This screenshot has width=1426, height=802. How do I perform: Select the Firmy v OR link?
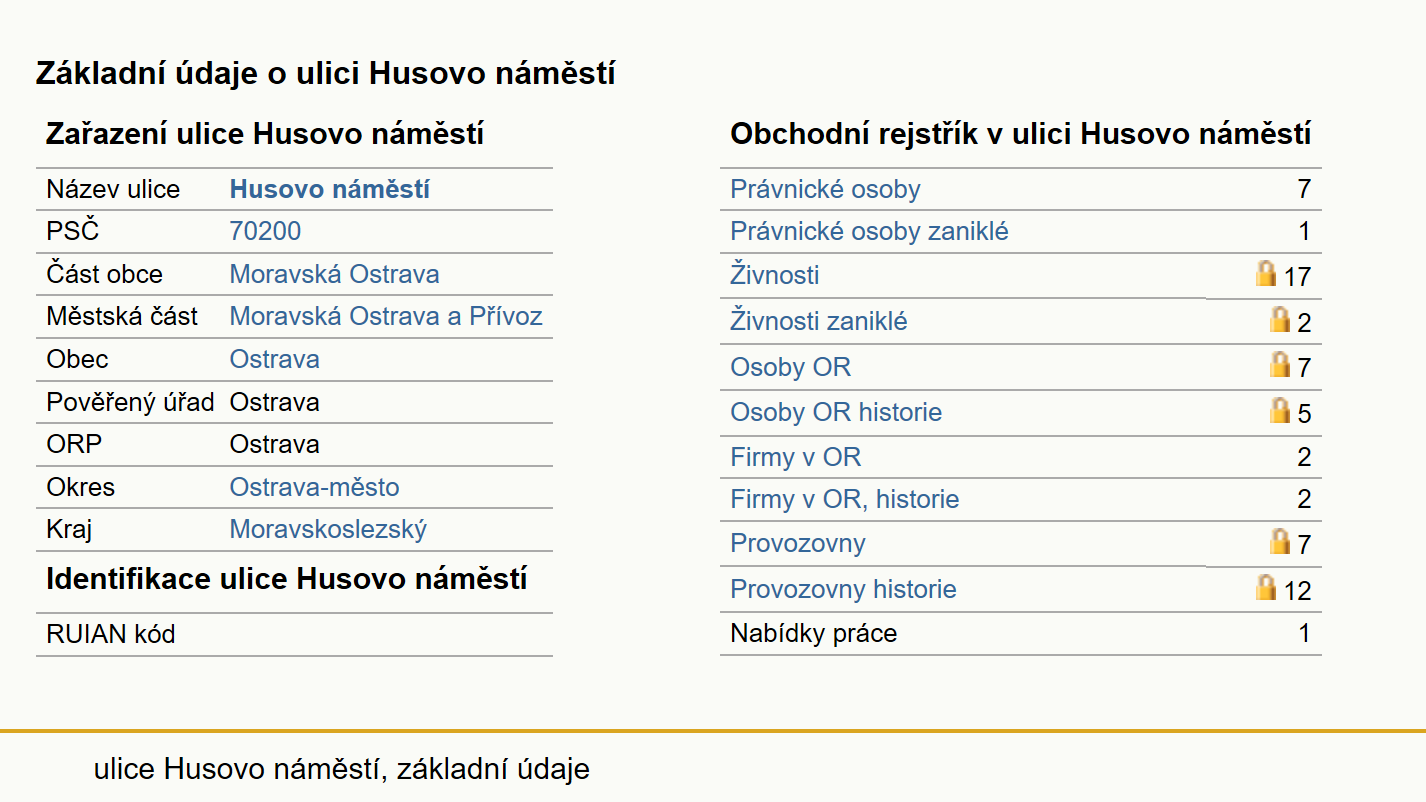pyautogui.click(x=795, y=457)
